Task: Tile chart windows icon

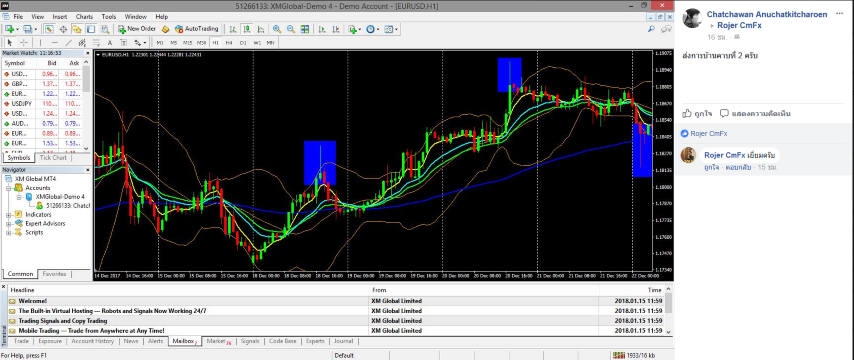Action: (304, 29)
